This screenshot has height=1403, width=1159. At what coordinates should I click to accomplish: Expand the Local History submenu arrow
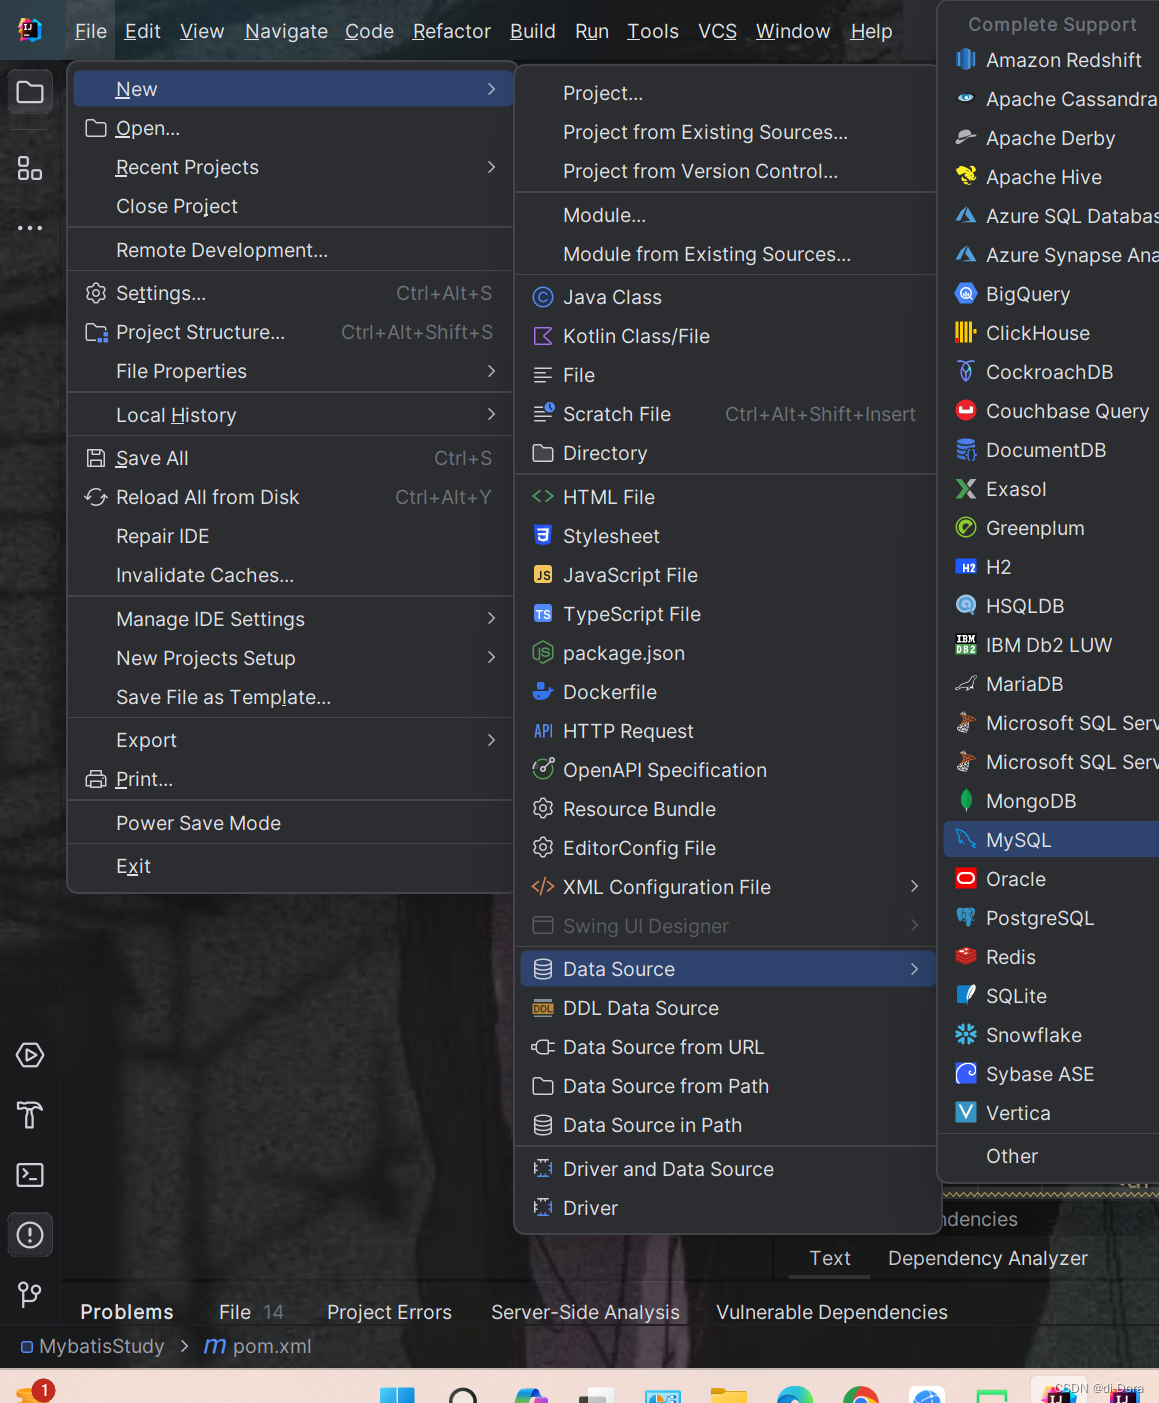pos(491,414)
